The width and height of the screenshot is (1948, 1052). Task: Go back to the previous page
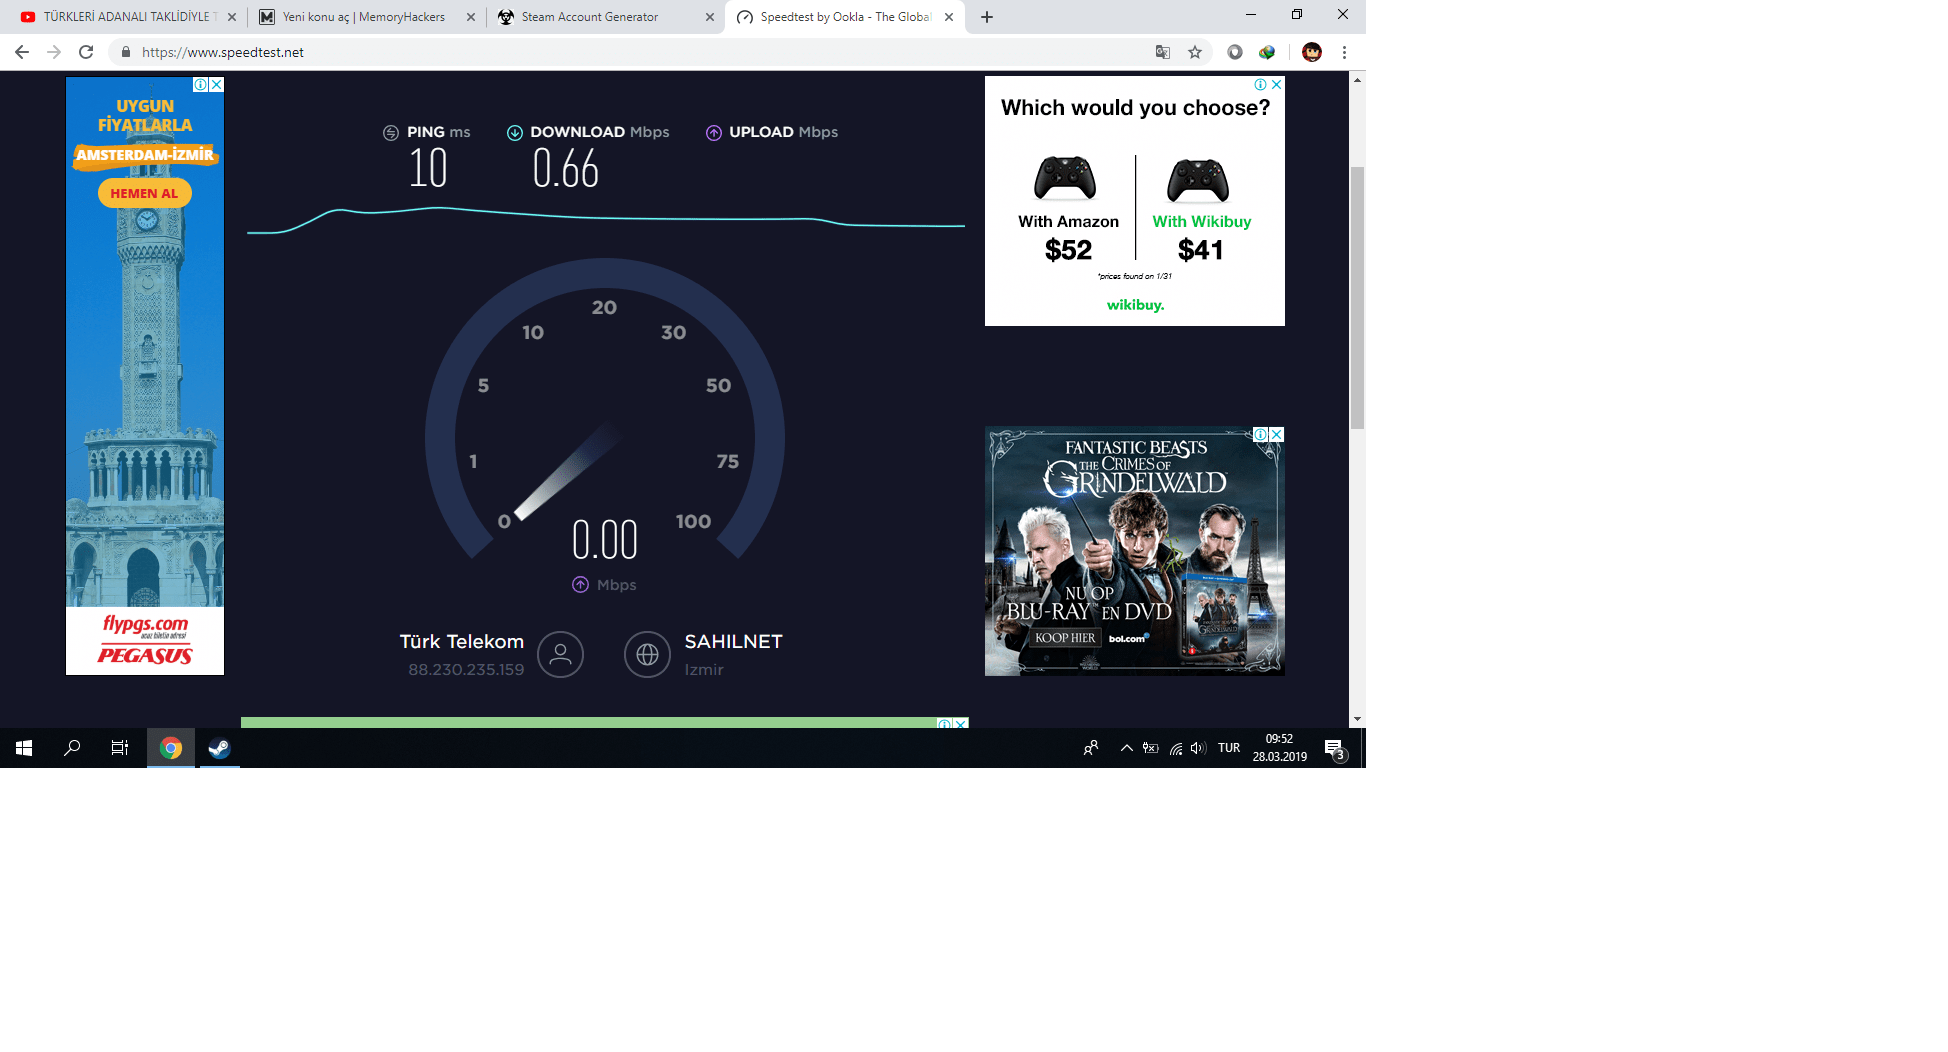tap(22, 52)
